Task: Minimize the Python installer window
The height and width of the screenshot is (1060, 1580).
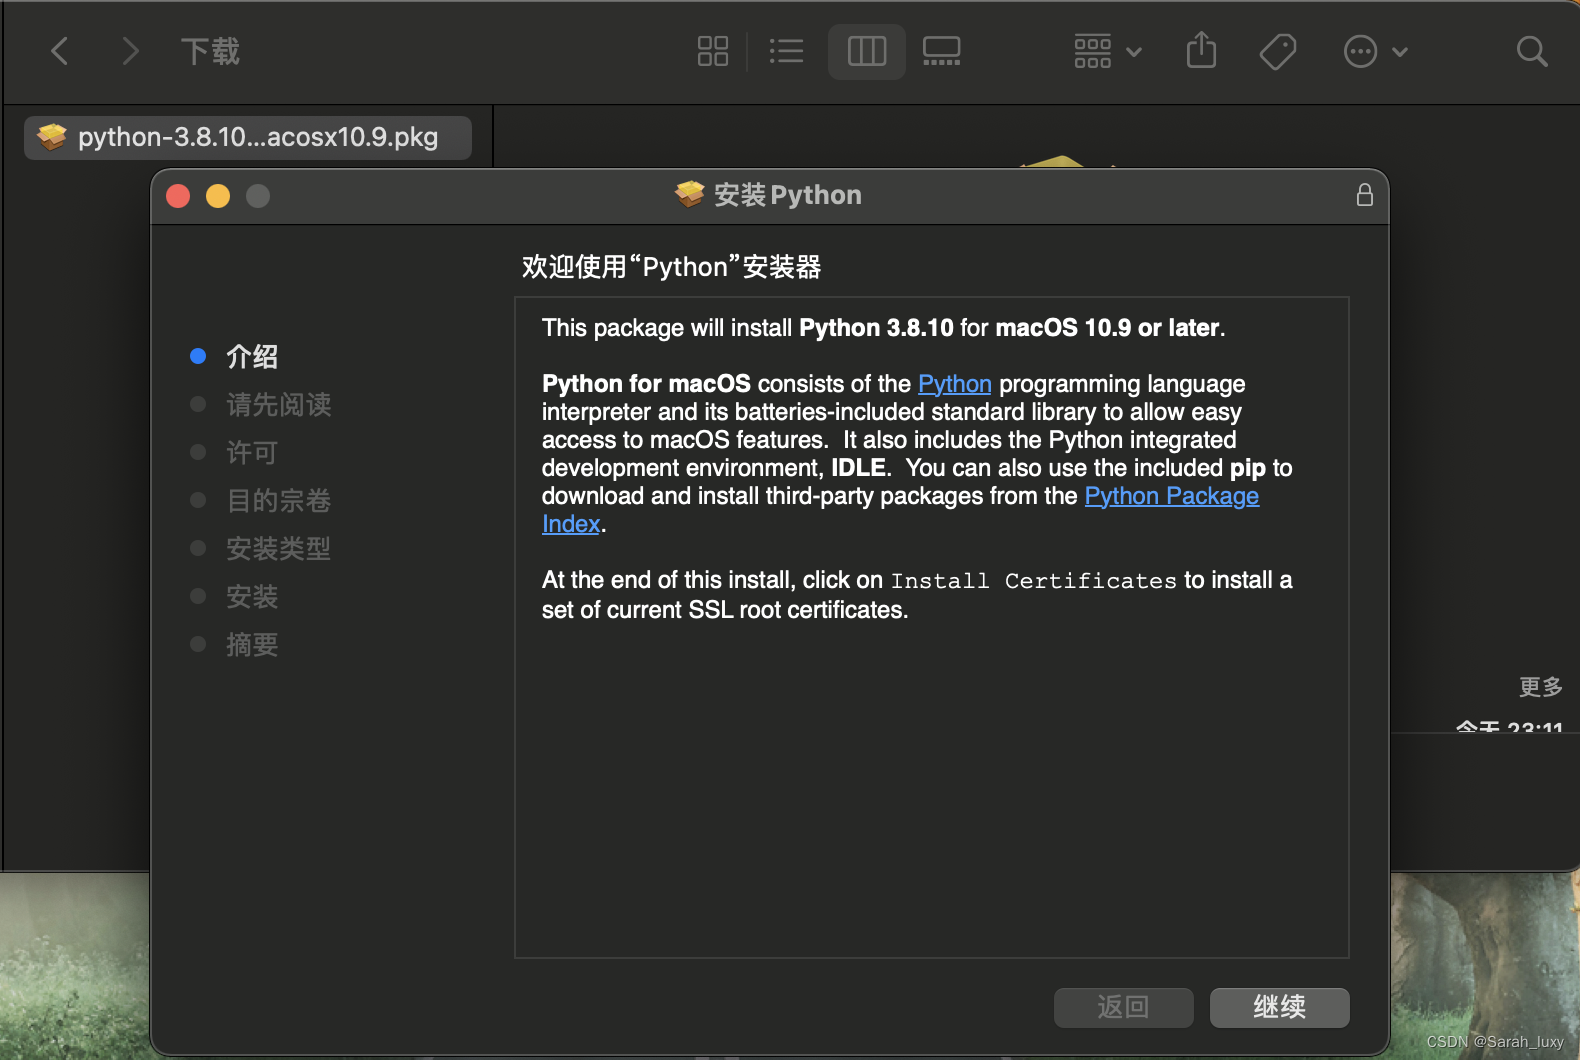Action: (x=218, y=196)
